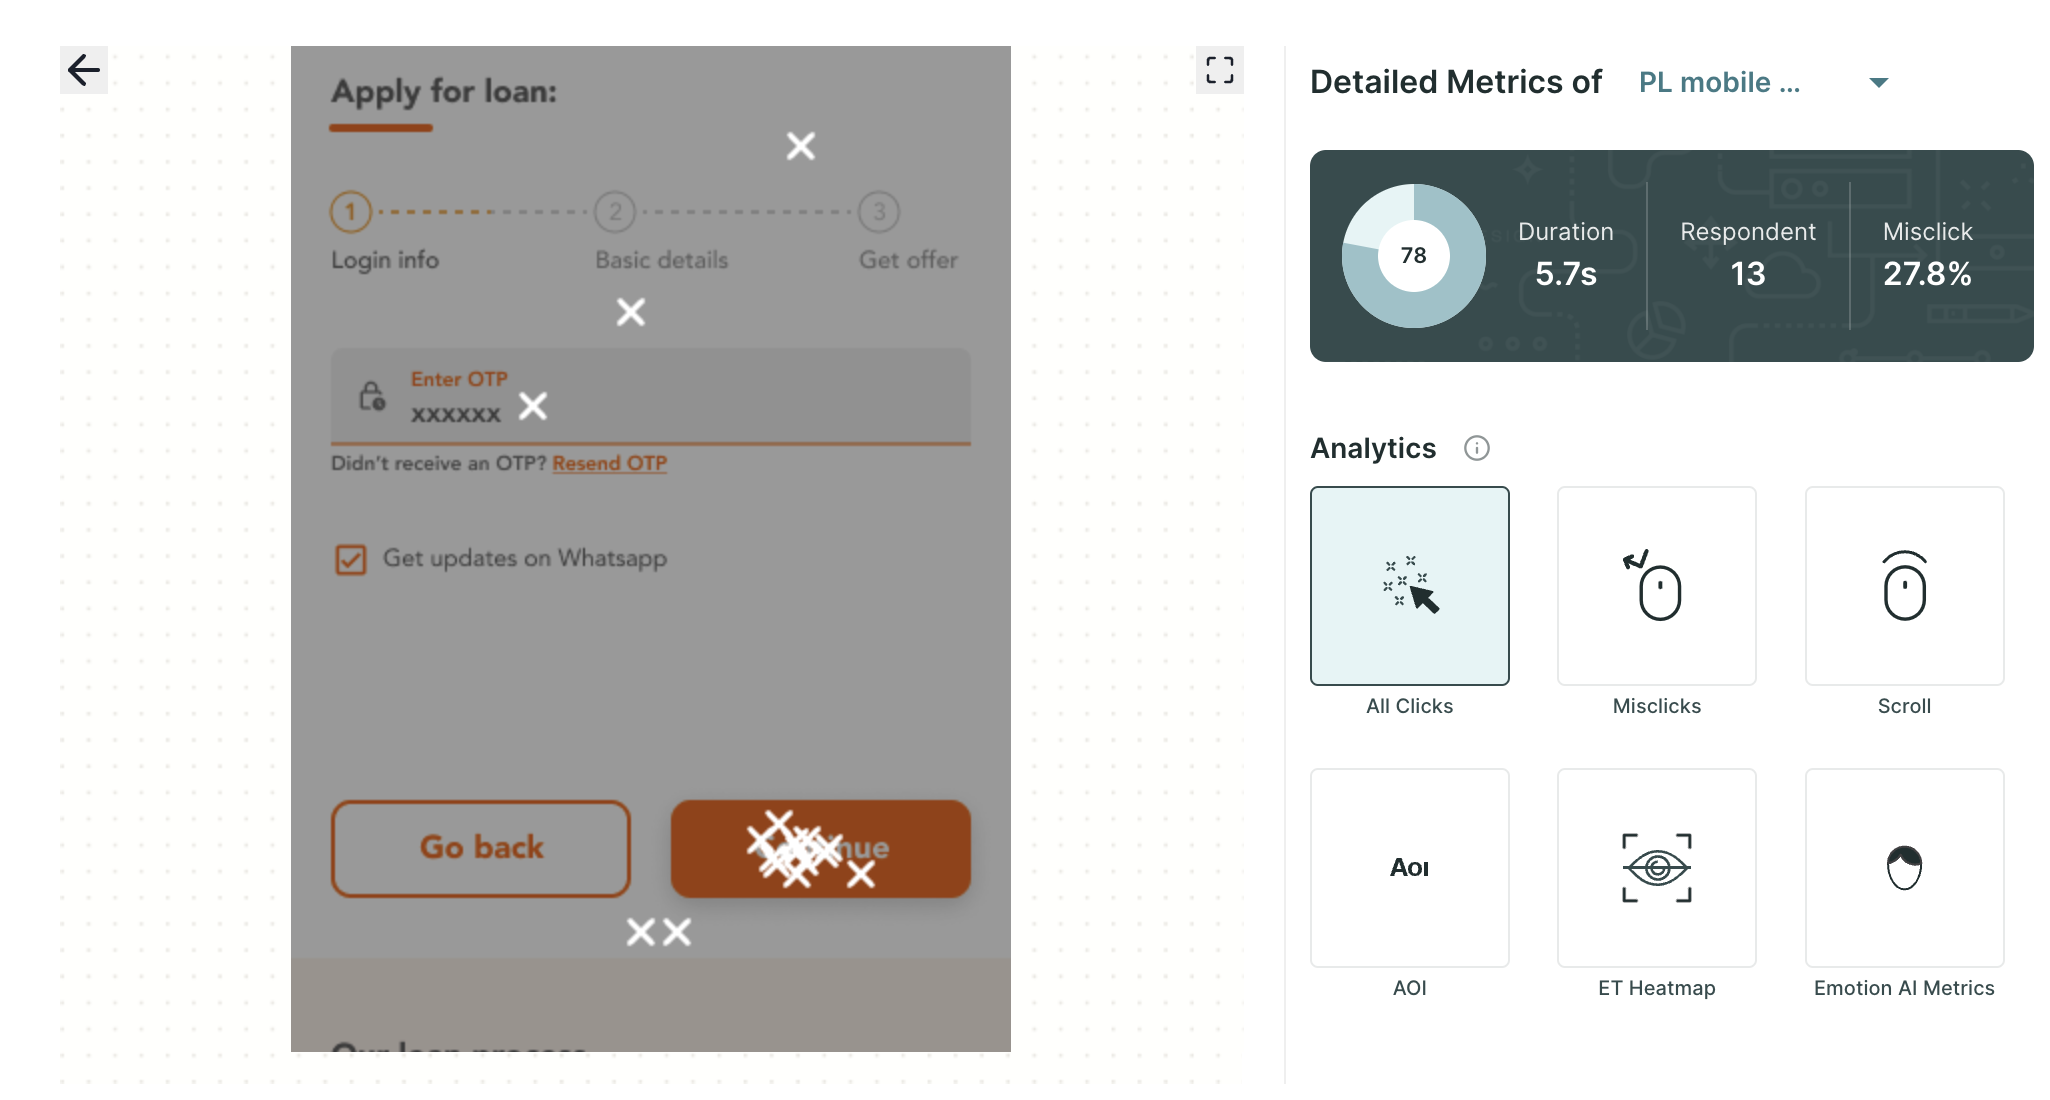The height and width of the screenshot is (1100, 2050).
Task: Open the Scroll analytics card
Action: (1904, 586)
